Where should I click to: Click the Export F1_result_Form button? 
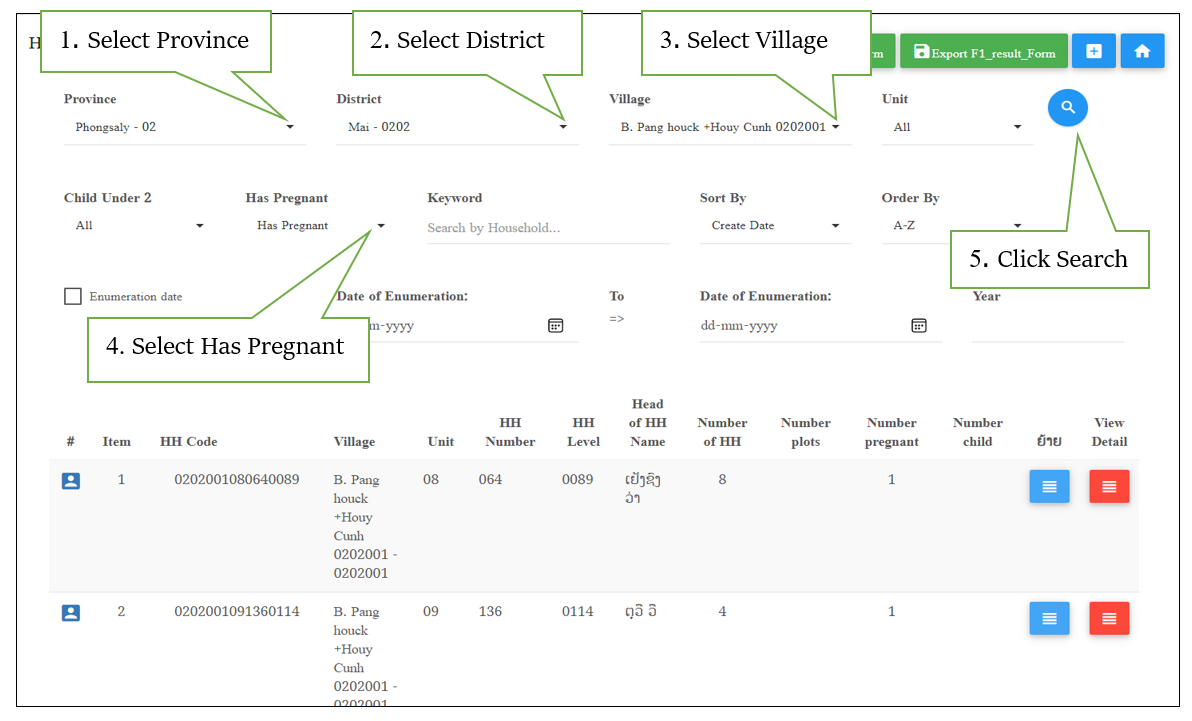[983, 50]
